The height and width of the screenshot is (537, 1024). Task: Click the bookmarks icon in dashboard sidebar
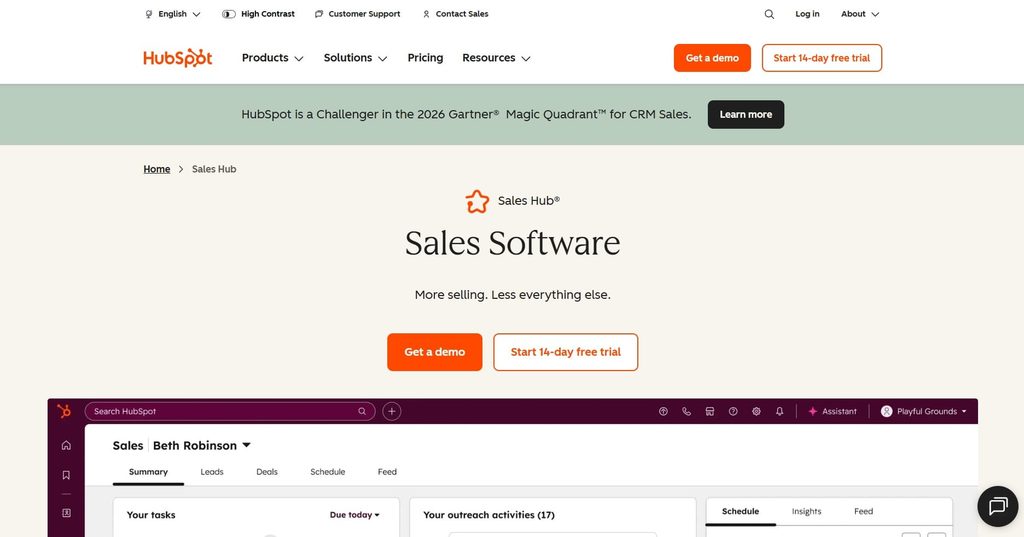pos(66,475)
